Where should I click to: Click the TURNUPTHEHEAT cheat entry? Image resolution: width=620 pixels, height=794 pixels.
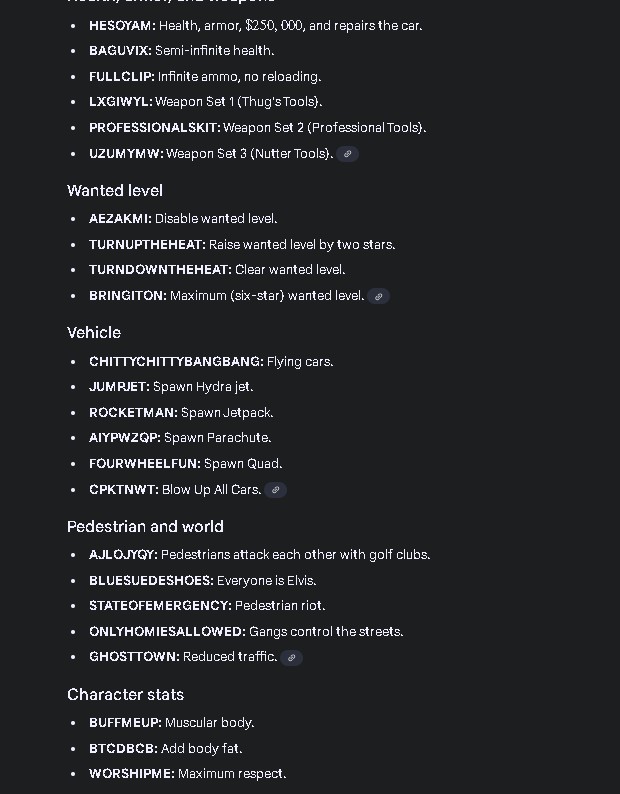(x=147, y=244)
